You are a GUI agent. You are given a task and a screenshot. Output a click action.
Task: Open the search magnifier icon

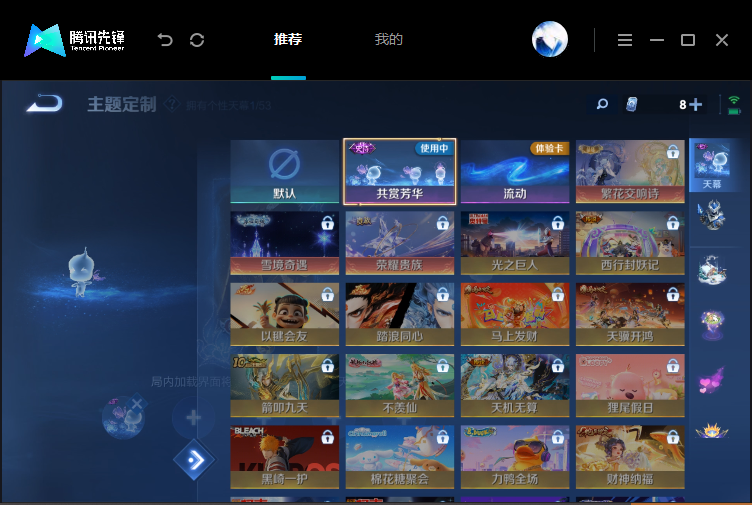(602, 104)
